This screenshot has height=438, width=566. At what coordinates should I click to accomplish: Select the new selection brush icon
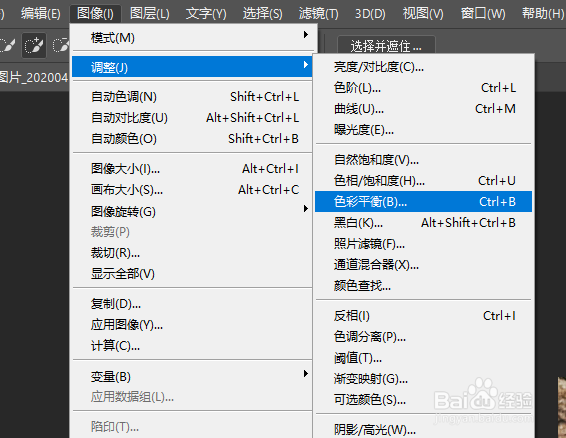click(7, 45)
